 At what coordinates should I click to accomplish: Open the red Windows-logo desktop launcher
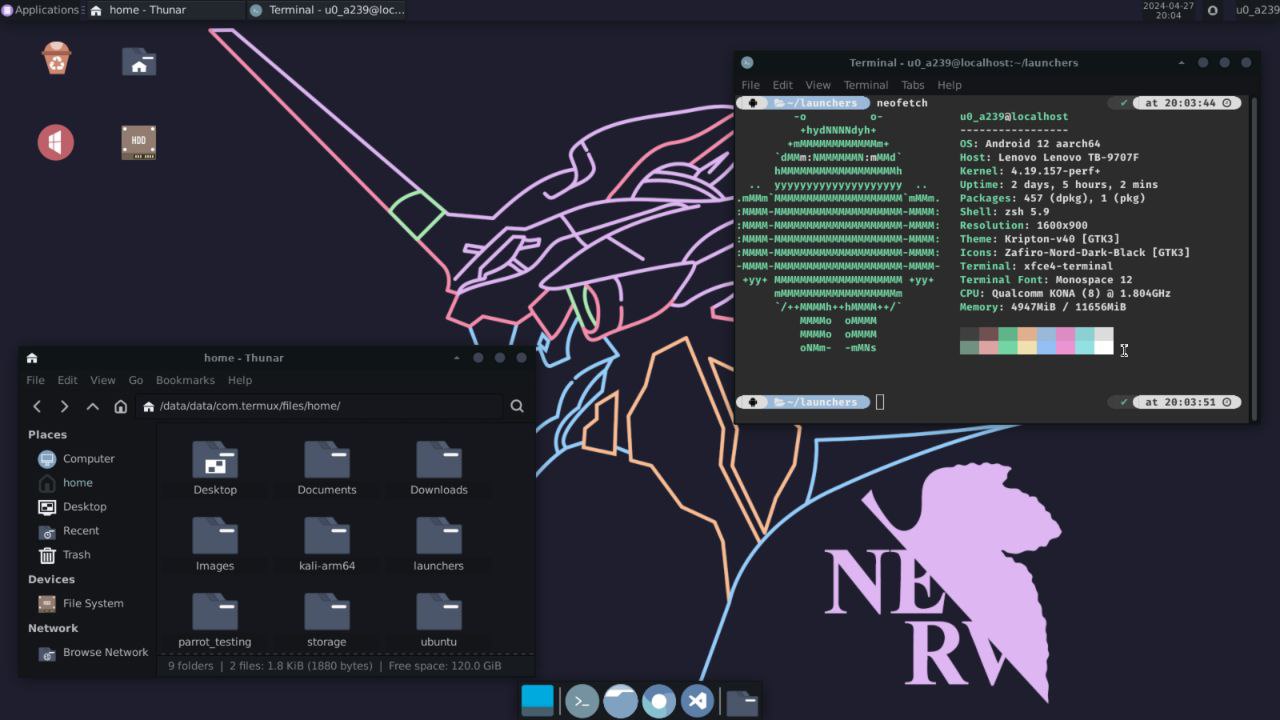56,142
